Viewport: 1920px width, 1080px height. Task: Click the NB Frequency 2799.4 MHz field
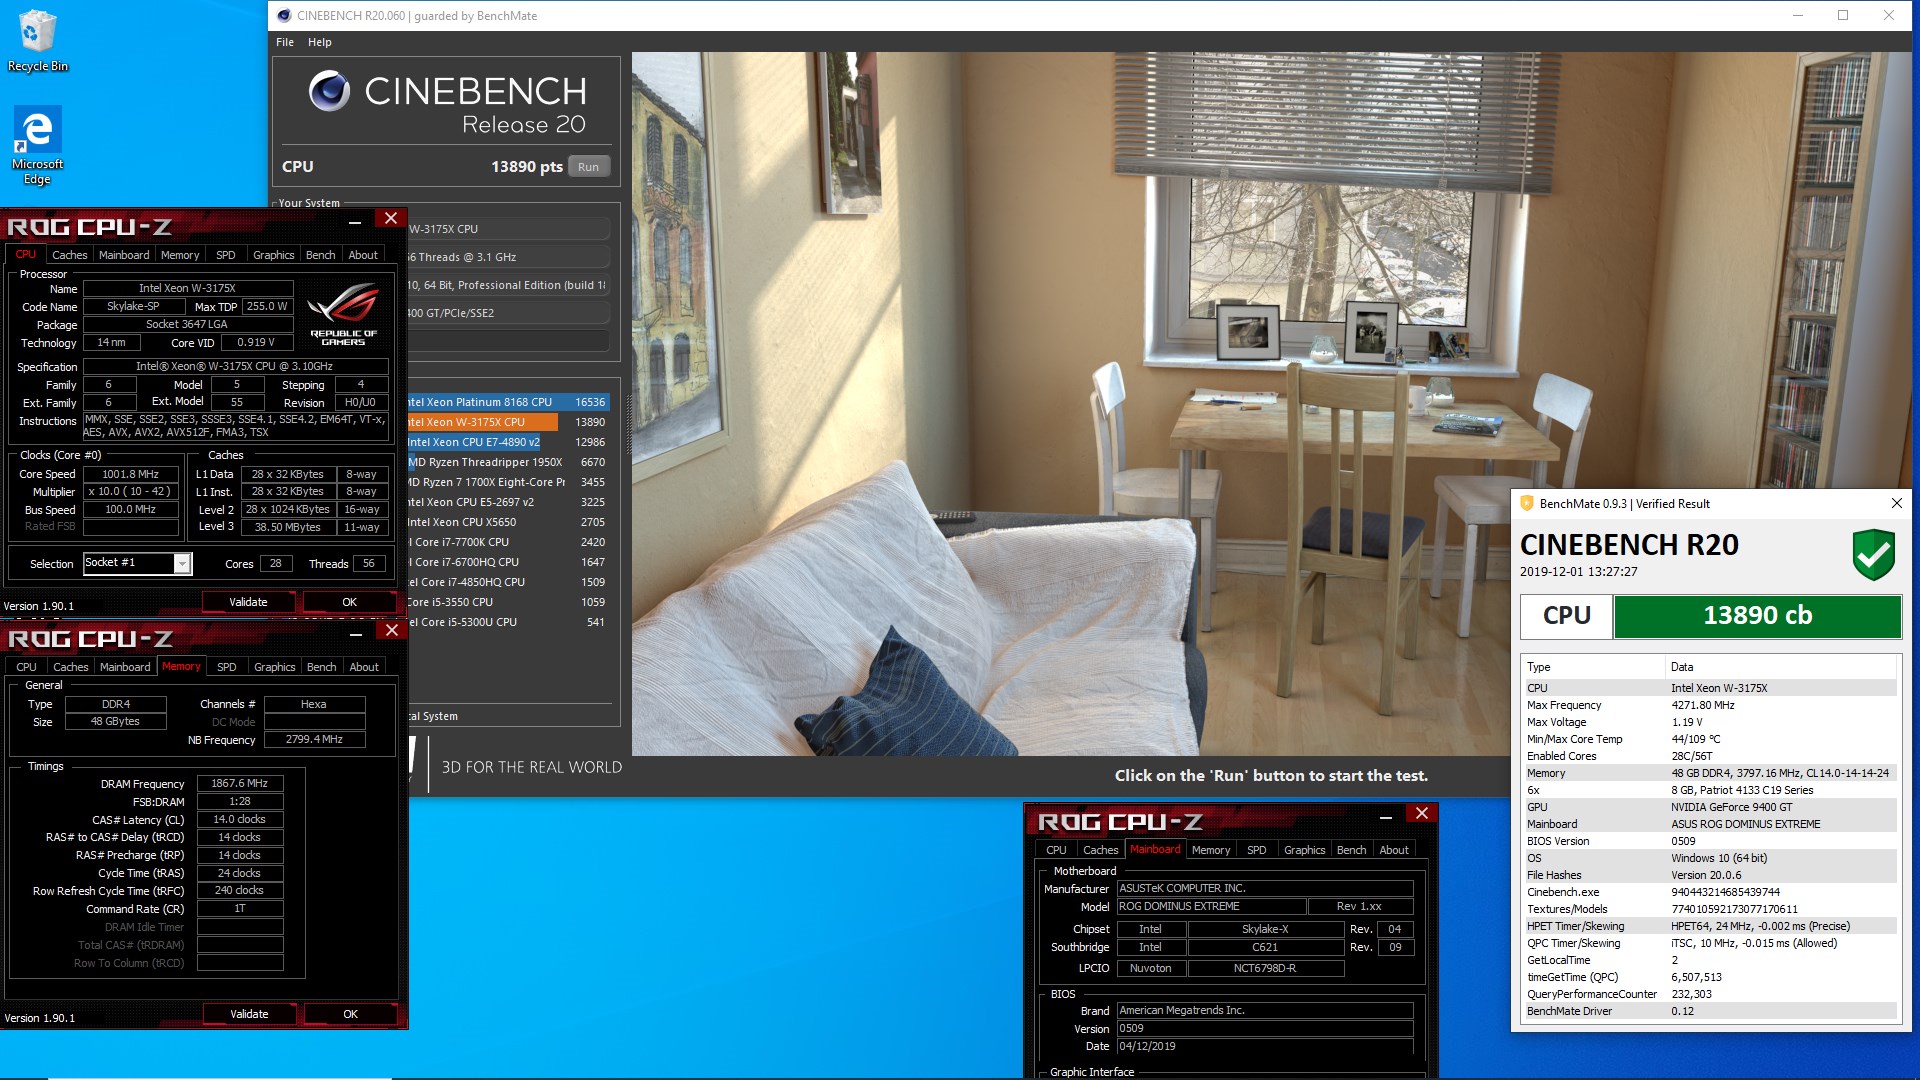point(314,740)
